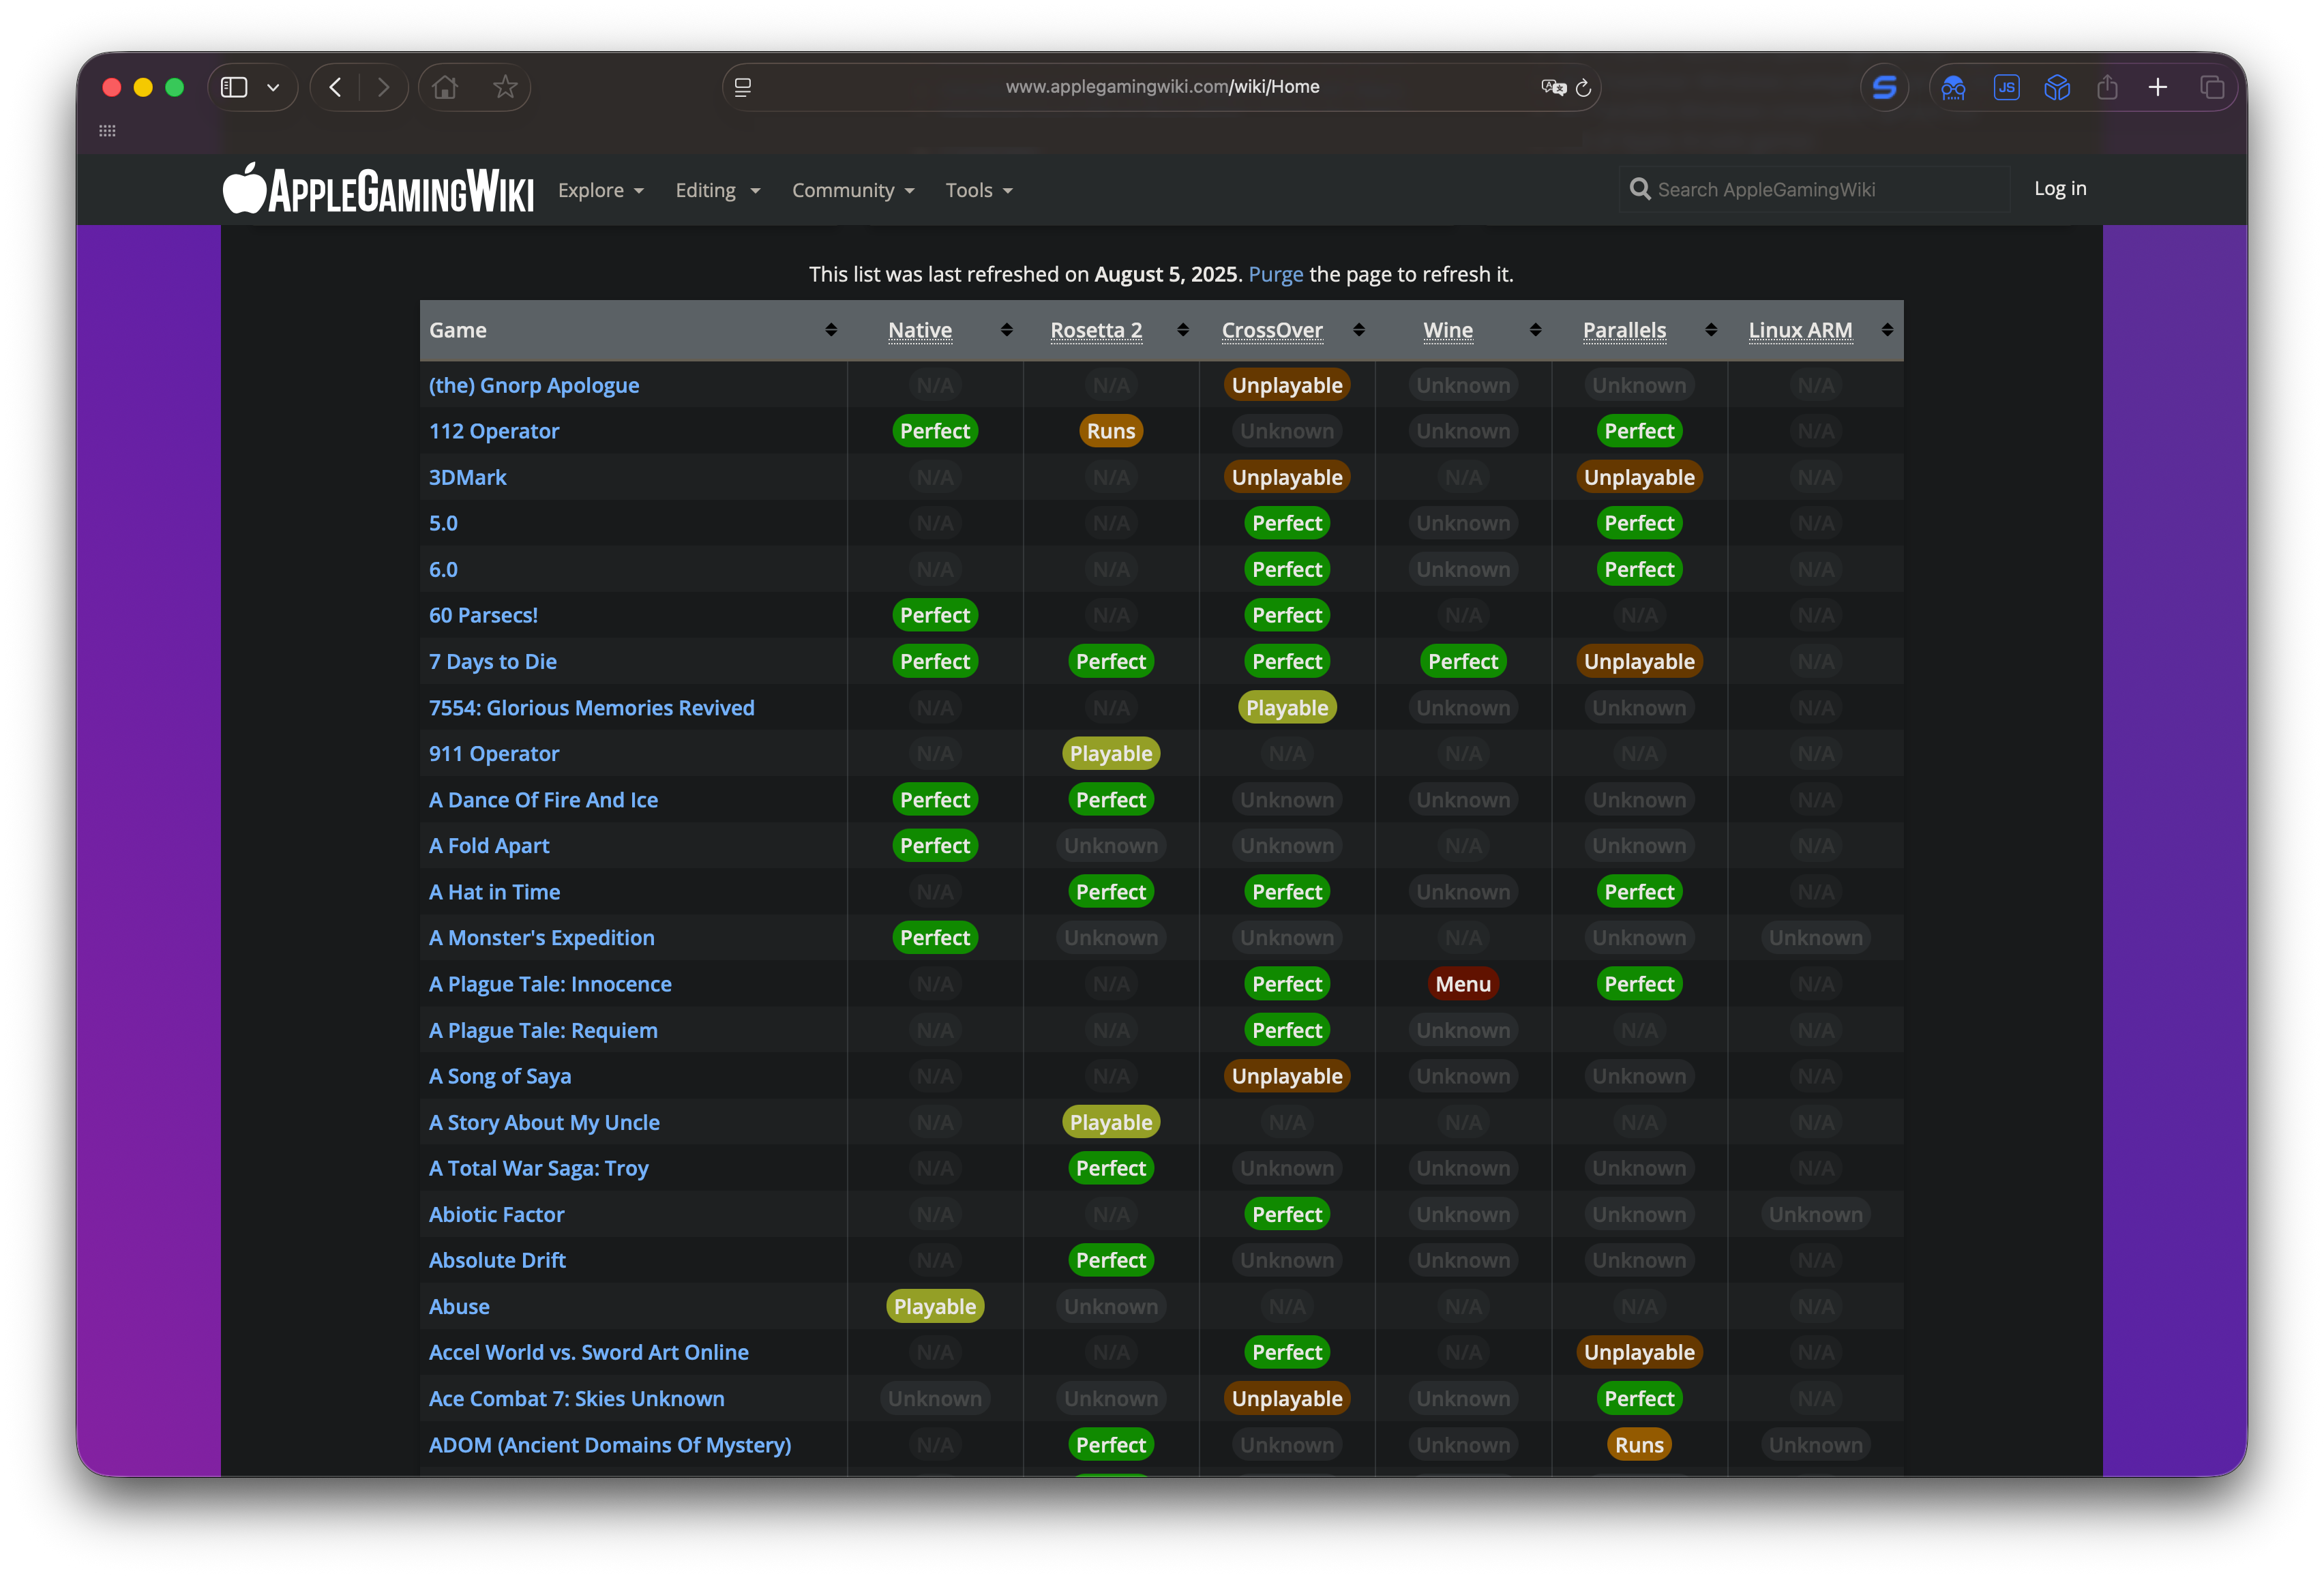Sort table by Game column arrows
This screenshot has height=1578, width=2324.
click(831, 330)
